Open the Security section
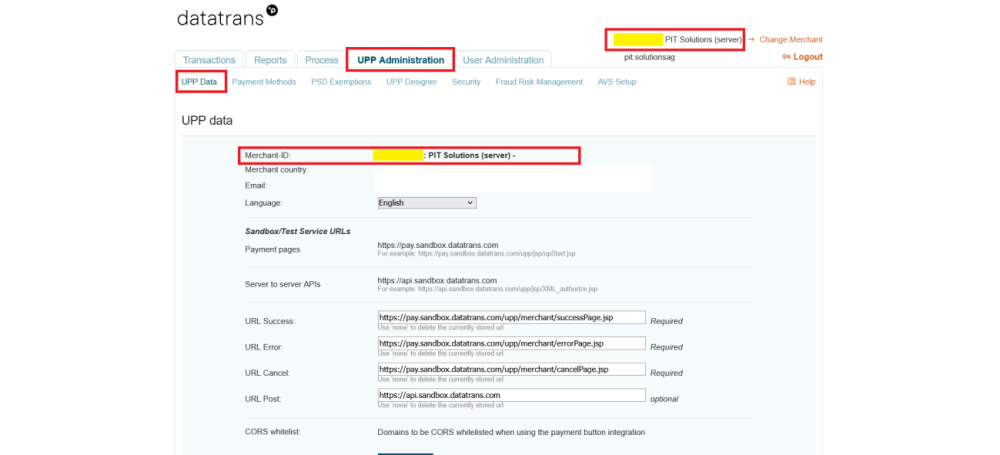This screenshot has width=1000, height=455. 466,82
